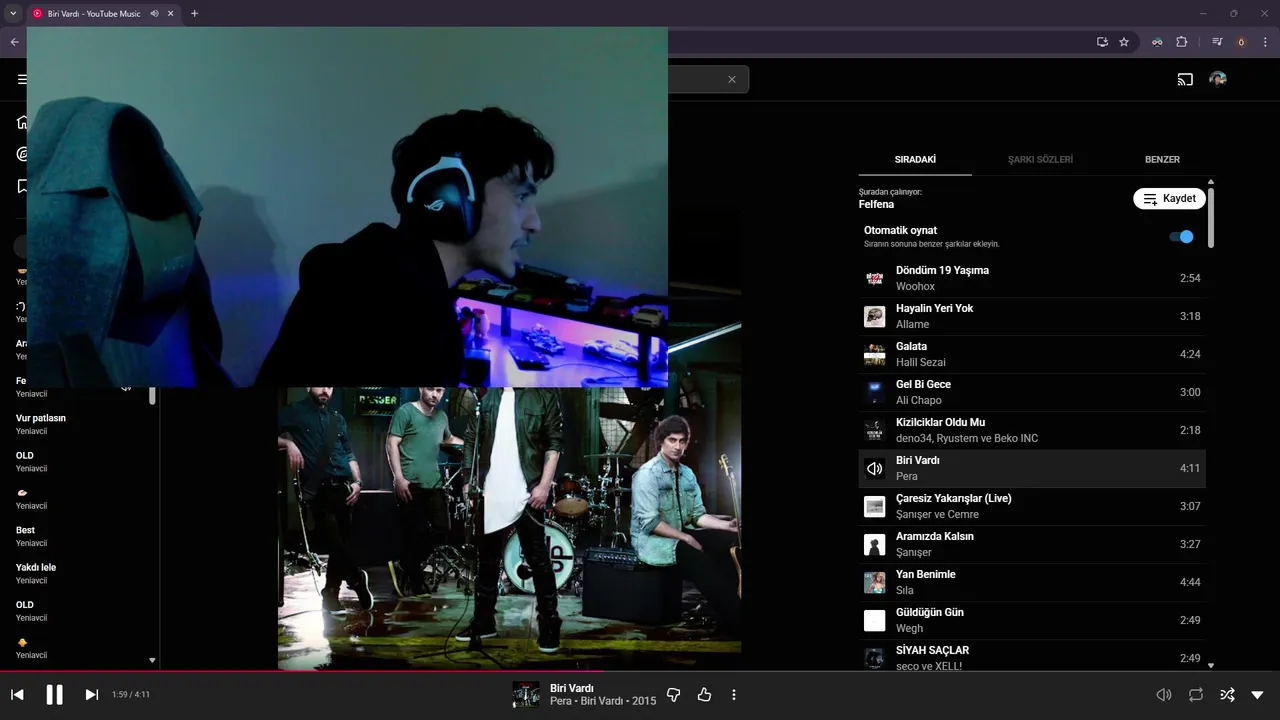
Task: Open Library in the sidebar
Action: [x=21, y=186]
